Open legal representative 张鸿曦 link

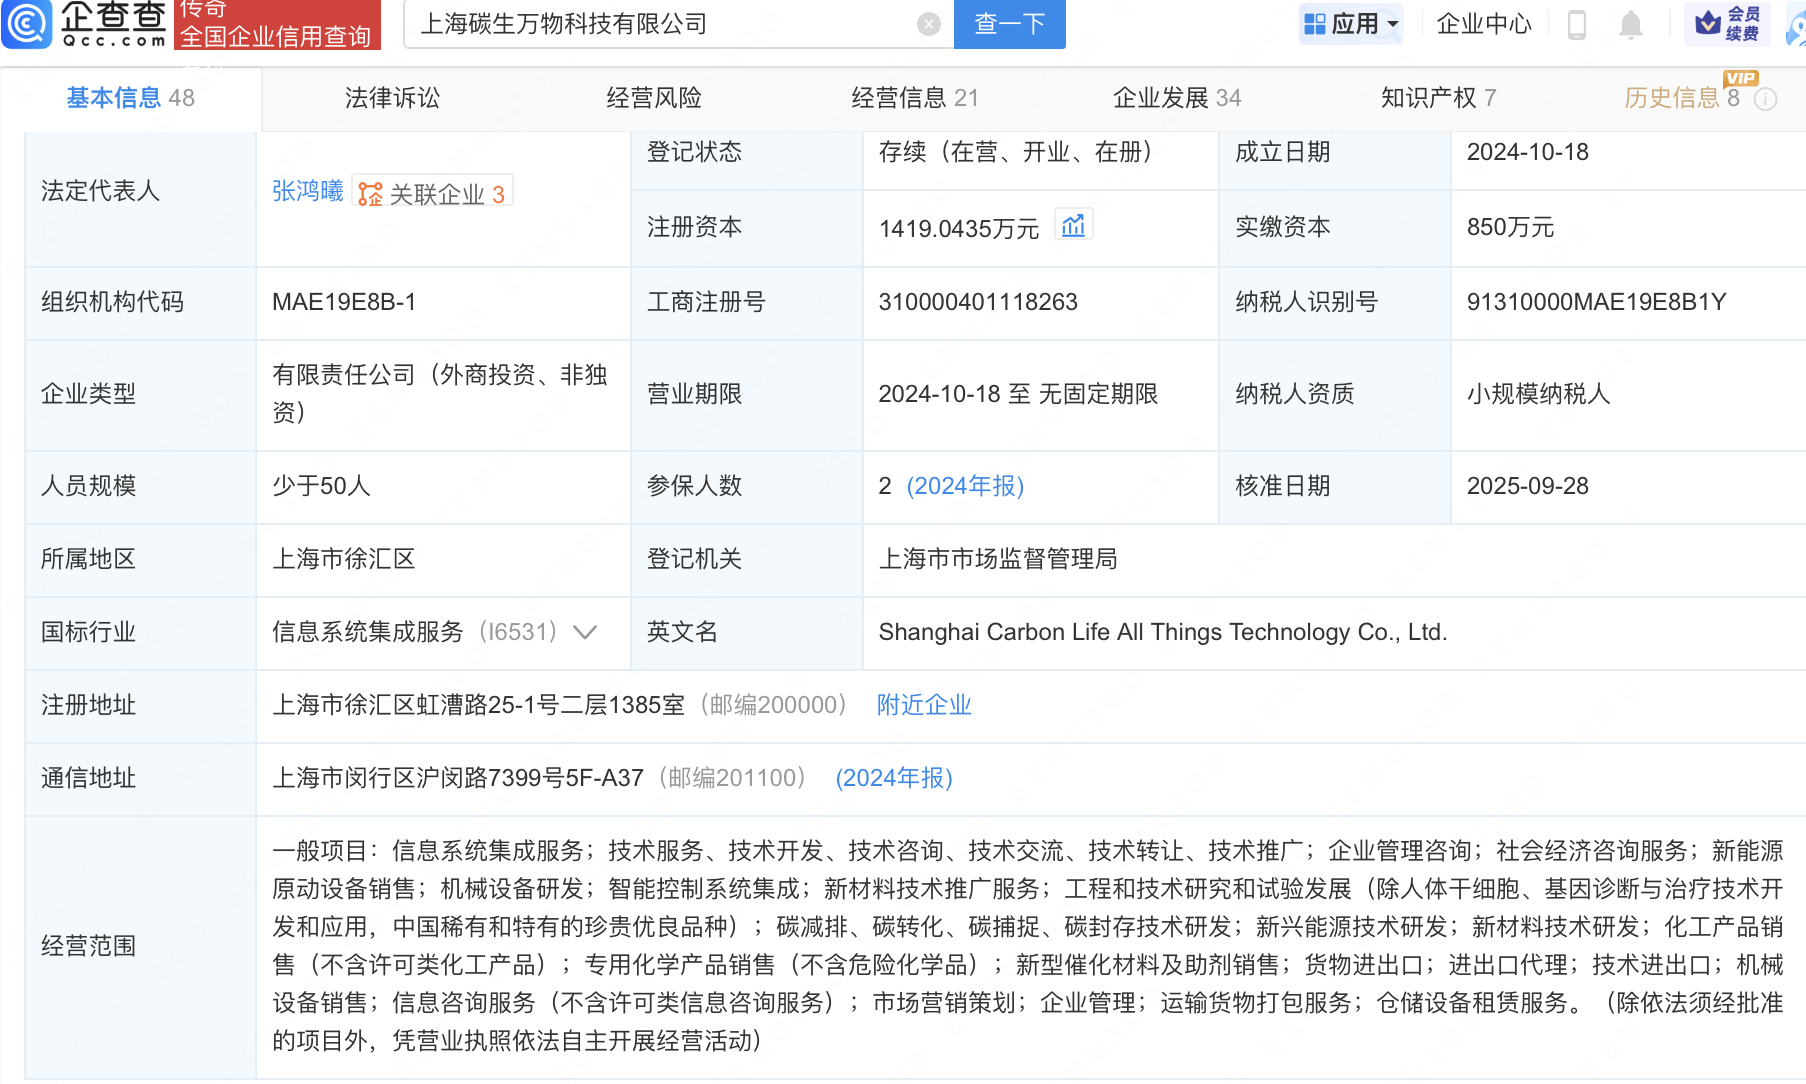click(x=307, y=191)
